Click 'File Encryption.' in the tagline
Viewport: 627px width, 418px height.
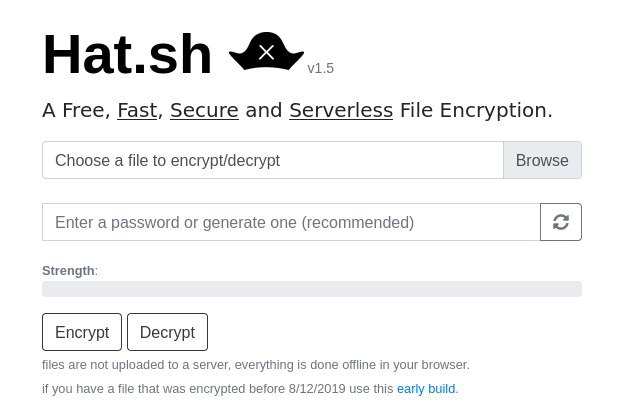(x=476, y=110)
